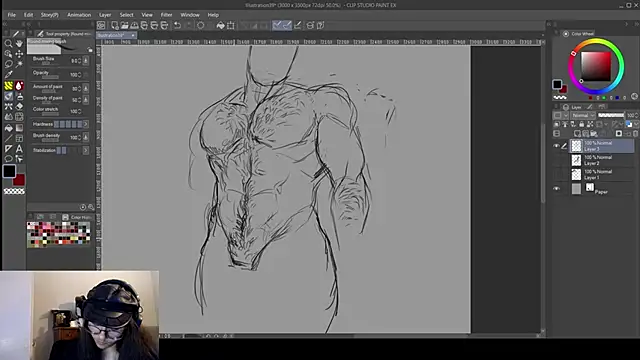
Task: Open the Window menu
Action: (190, 15)
